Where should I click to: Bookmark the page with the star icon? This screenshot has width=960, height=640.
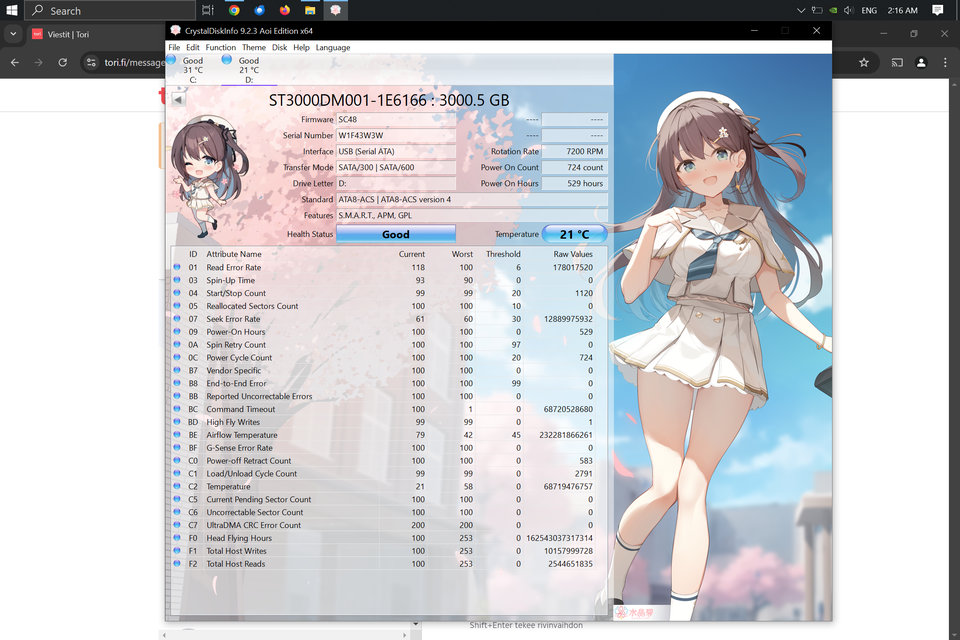coord(864,62)
